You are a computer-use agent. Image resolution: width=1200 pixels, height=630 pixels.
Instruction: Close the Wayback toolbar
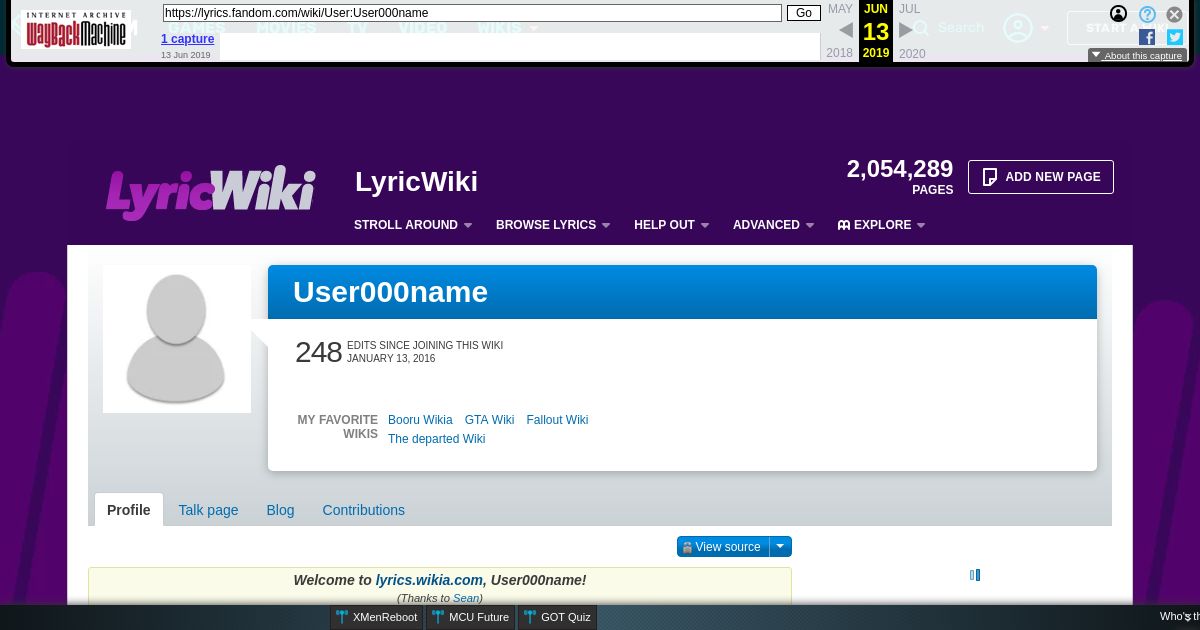[1175, 14]
